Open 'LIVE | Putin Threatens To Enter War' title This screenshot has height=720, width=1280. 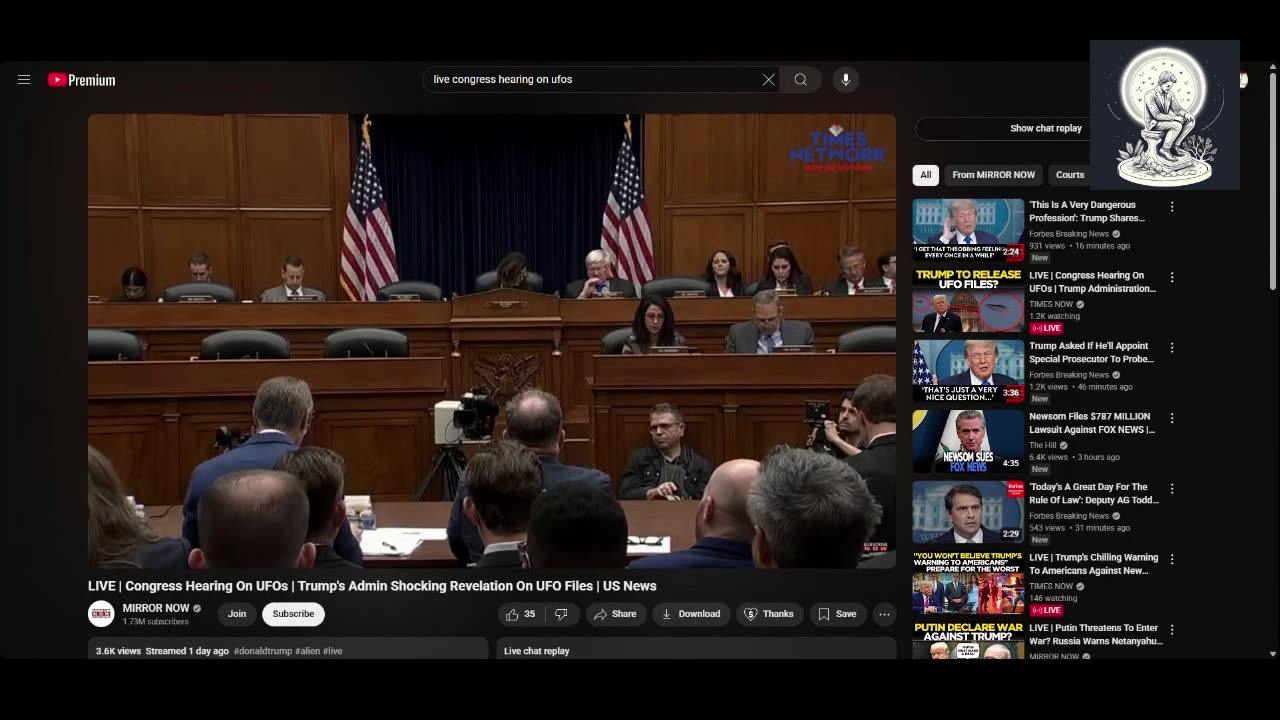1095,634
